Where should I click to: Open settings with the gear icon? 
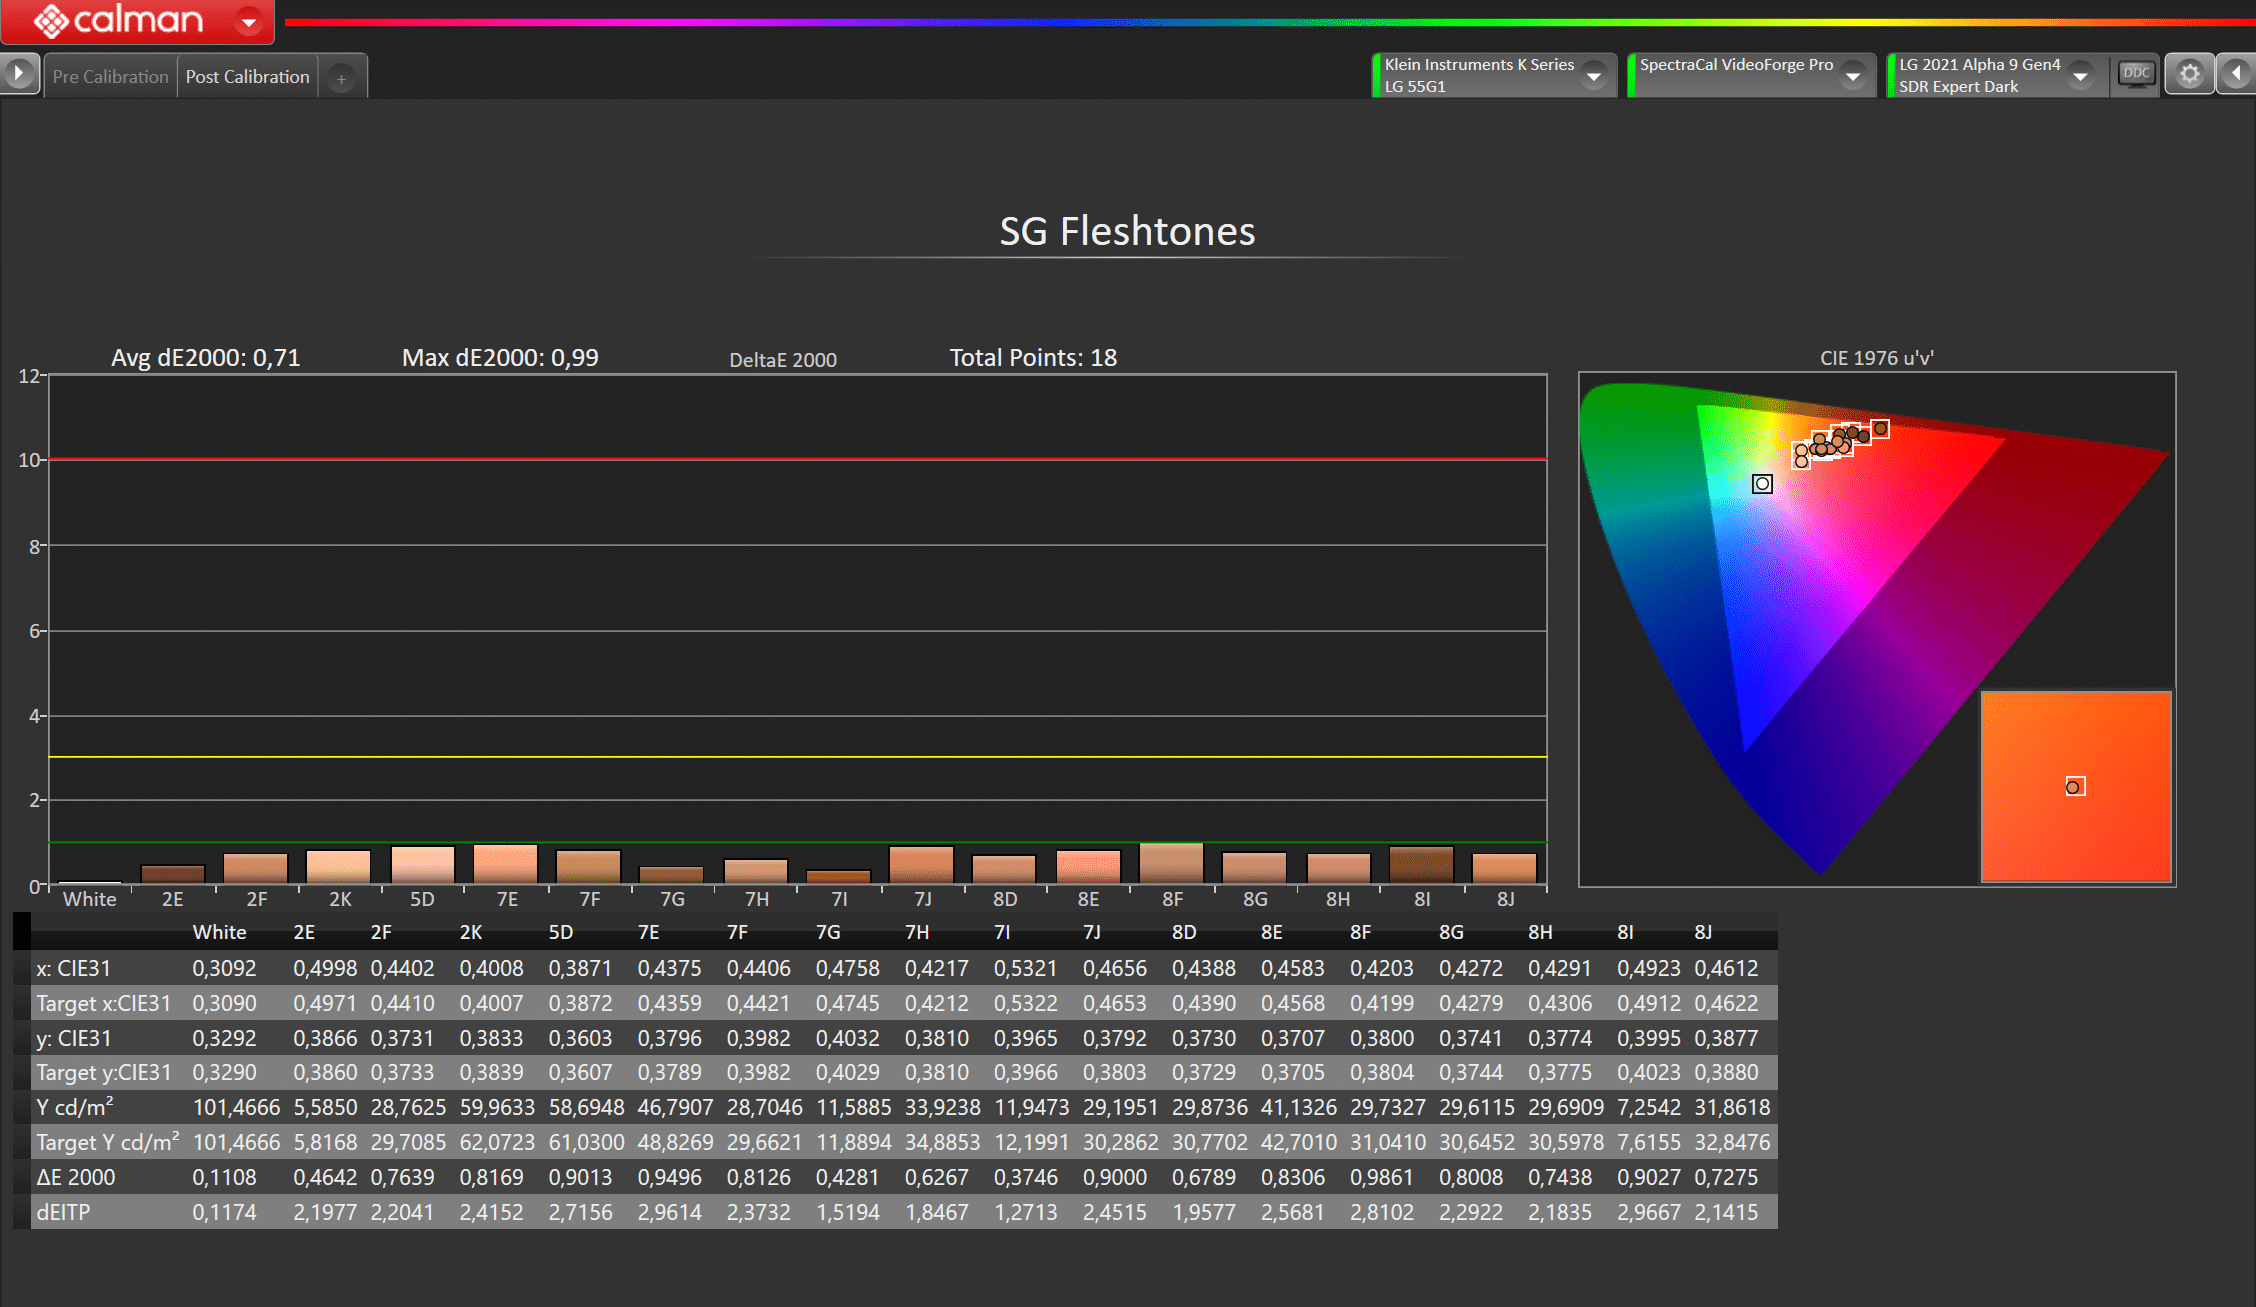2189,75
